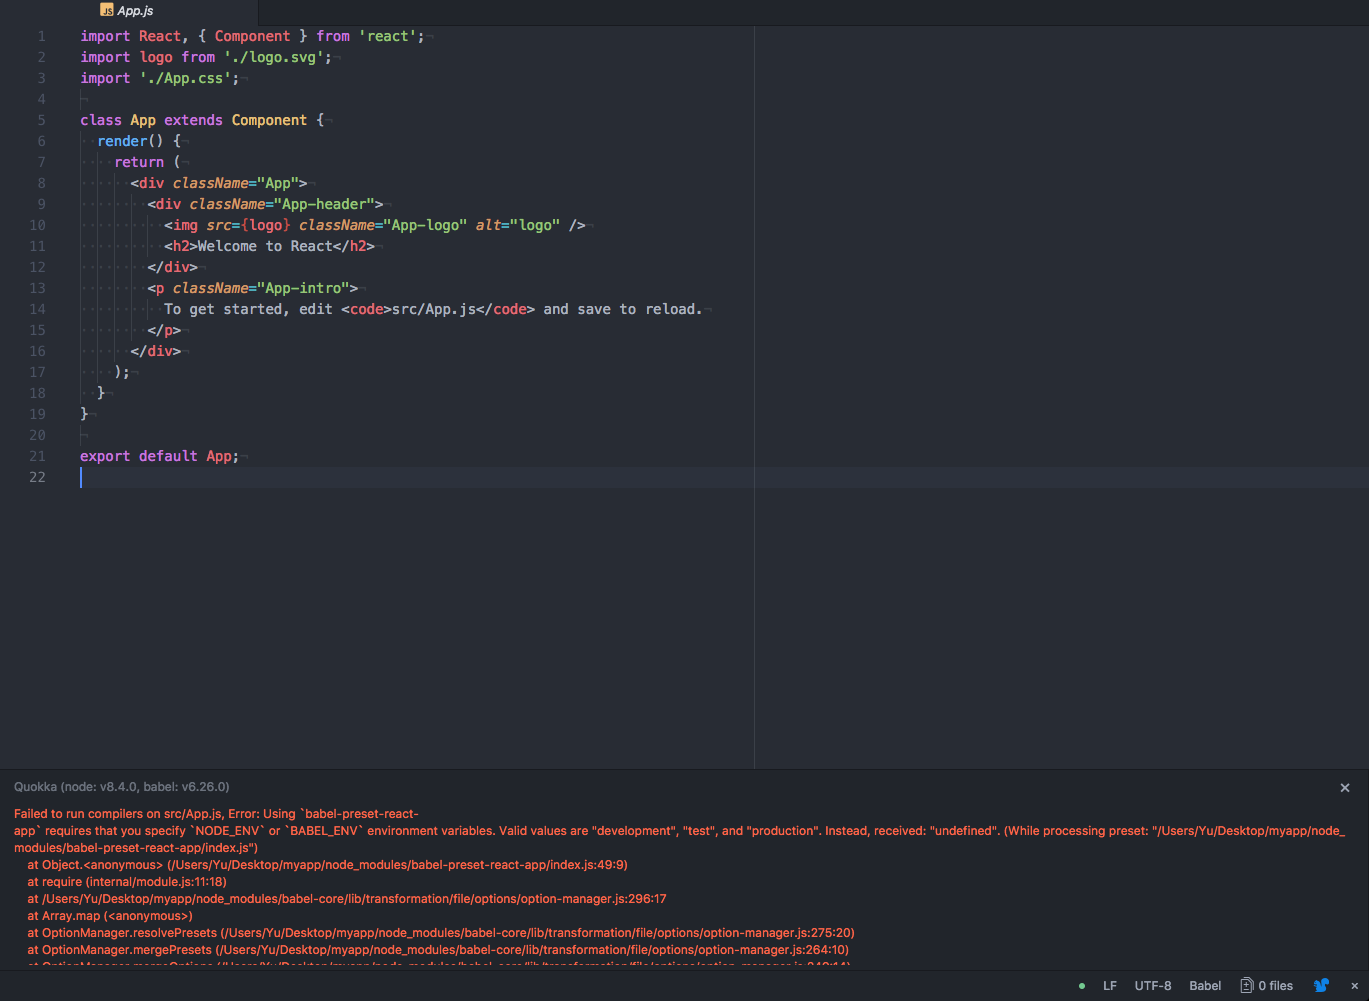This screenshot has height=1001, width=1369.
Task: Click the document icon next to 0 files counter
Action: coord(1246,985)
